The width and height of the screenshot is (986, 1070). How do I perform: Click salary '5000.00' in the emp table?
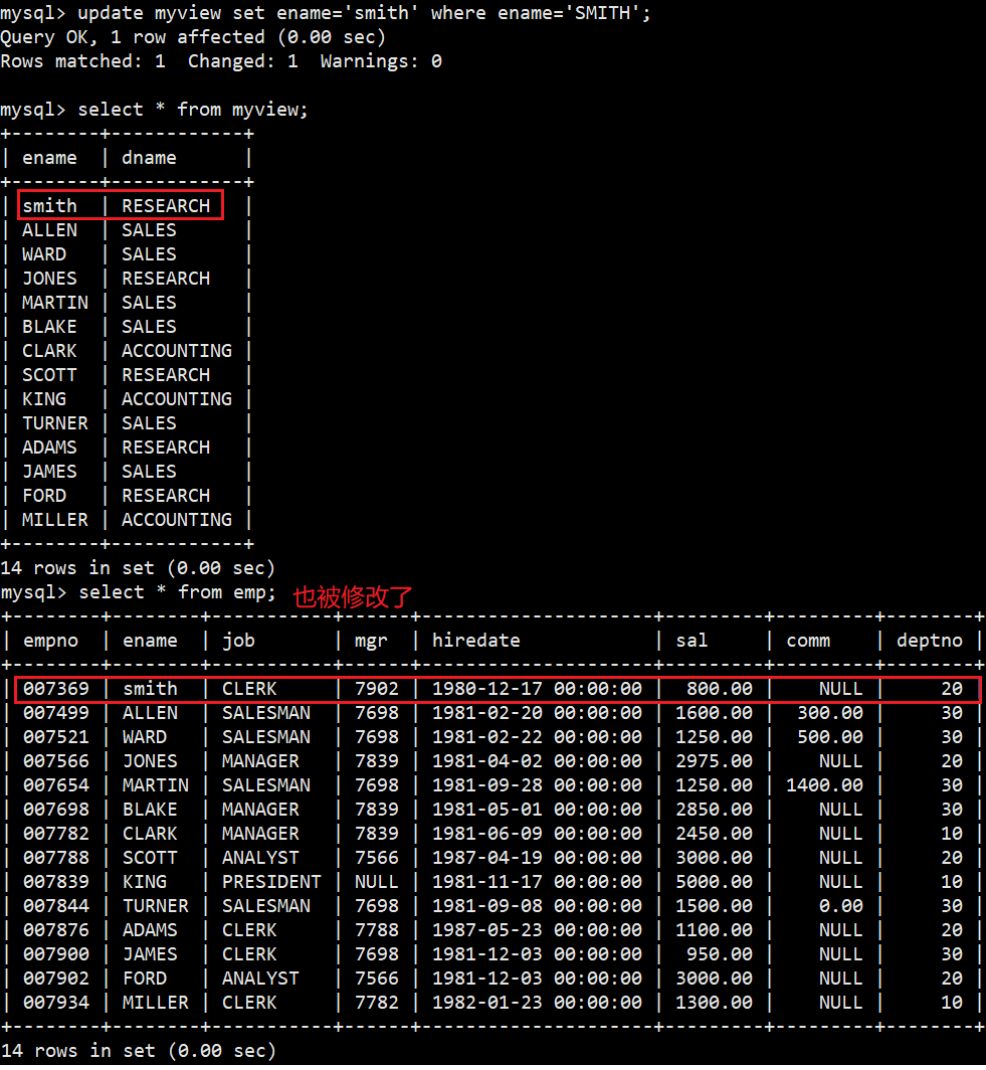714,882
